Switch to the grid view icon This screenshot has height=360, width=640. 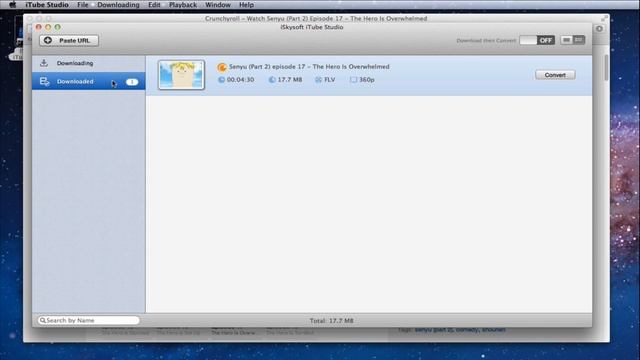[579, 40]
